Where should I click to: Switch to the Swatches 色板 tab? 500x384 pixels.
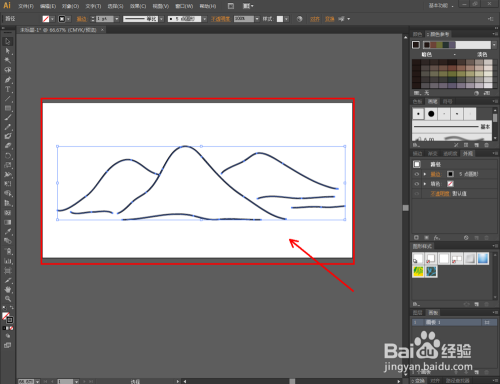[x=417, y=101]
